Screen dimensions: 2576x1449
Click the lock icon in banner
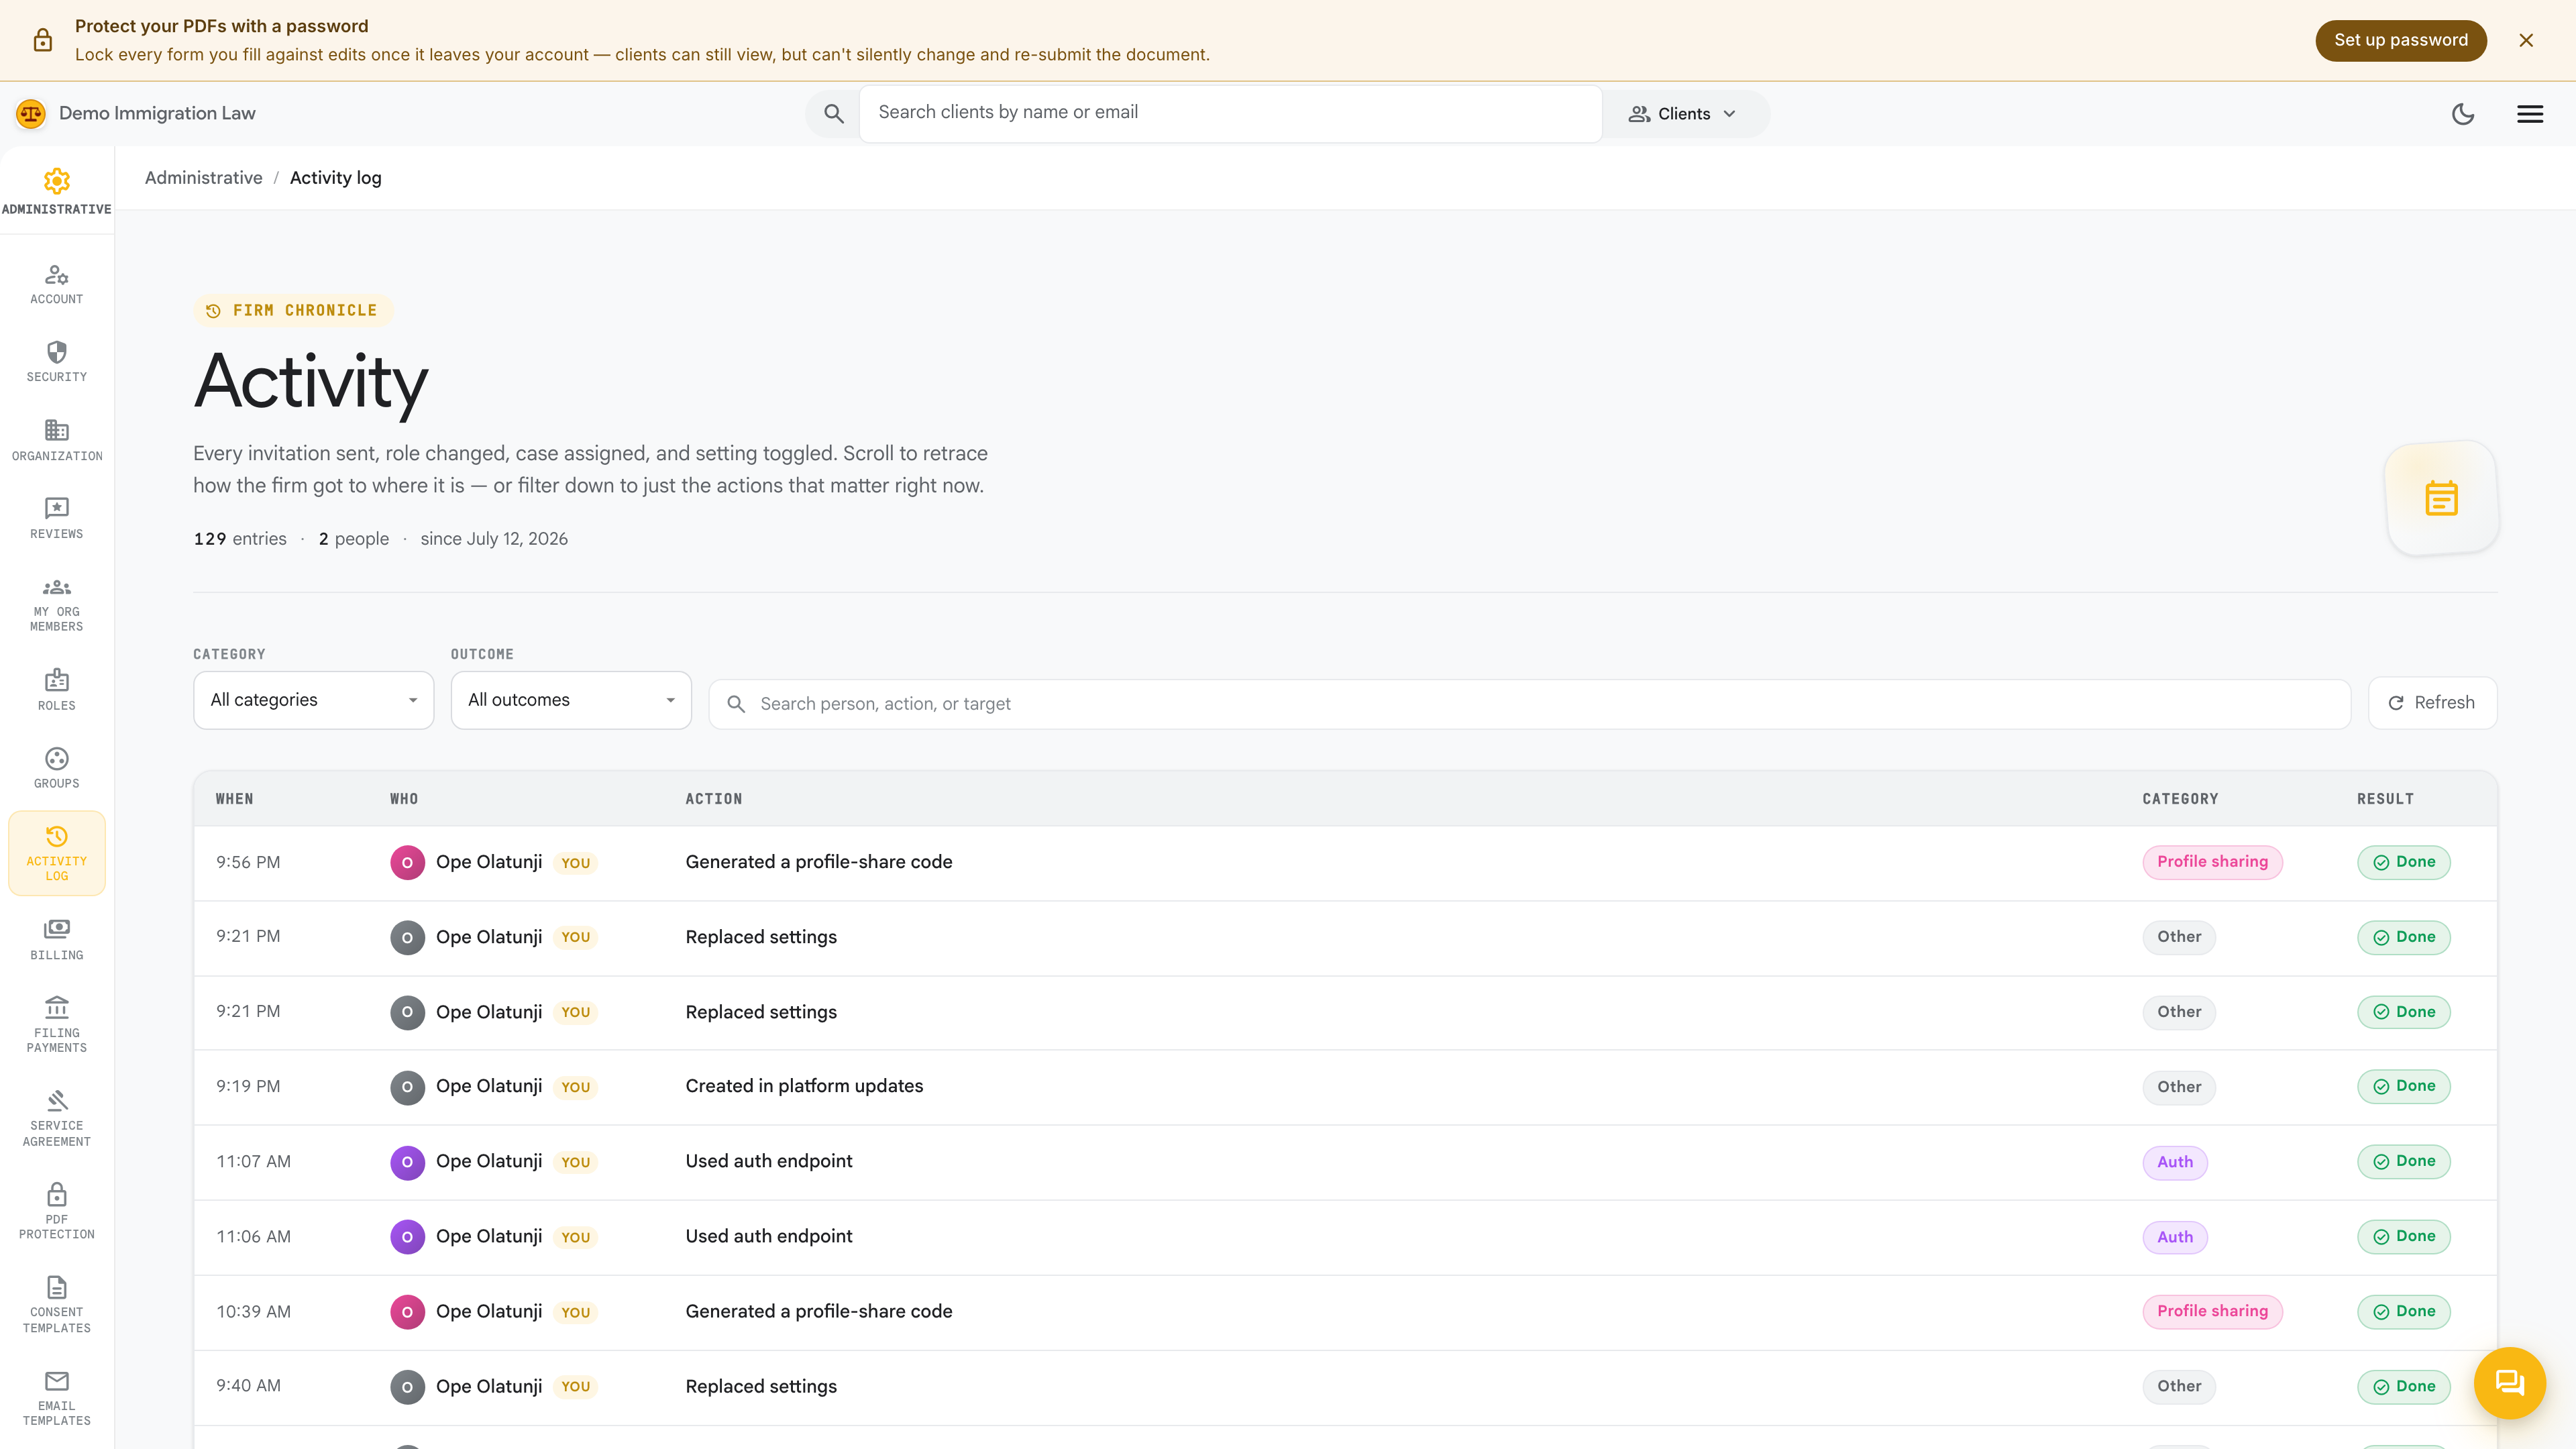coord(42,40)
